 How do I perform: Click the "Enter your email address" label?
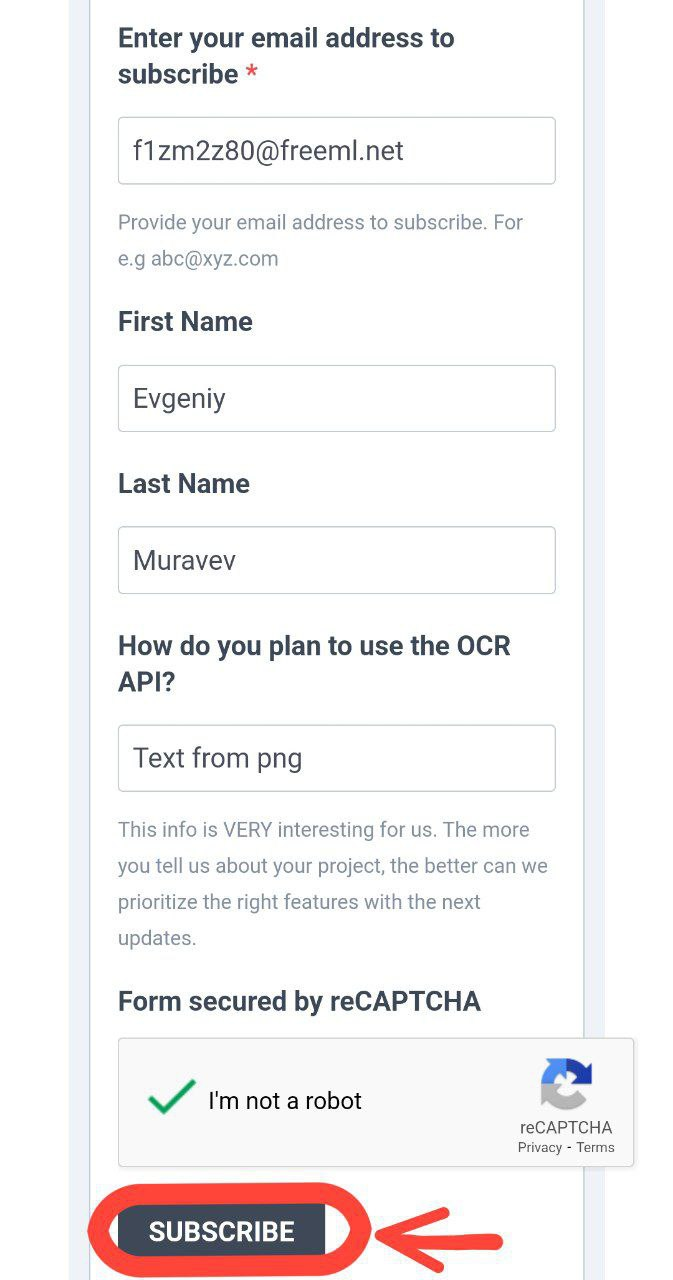coord(286,56)
